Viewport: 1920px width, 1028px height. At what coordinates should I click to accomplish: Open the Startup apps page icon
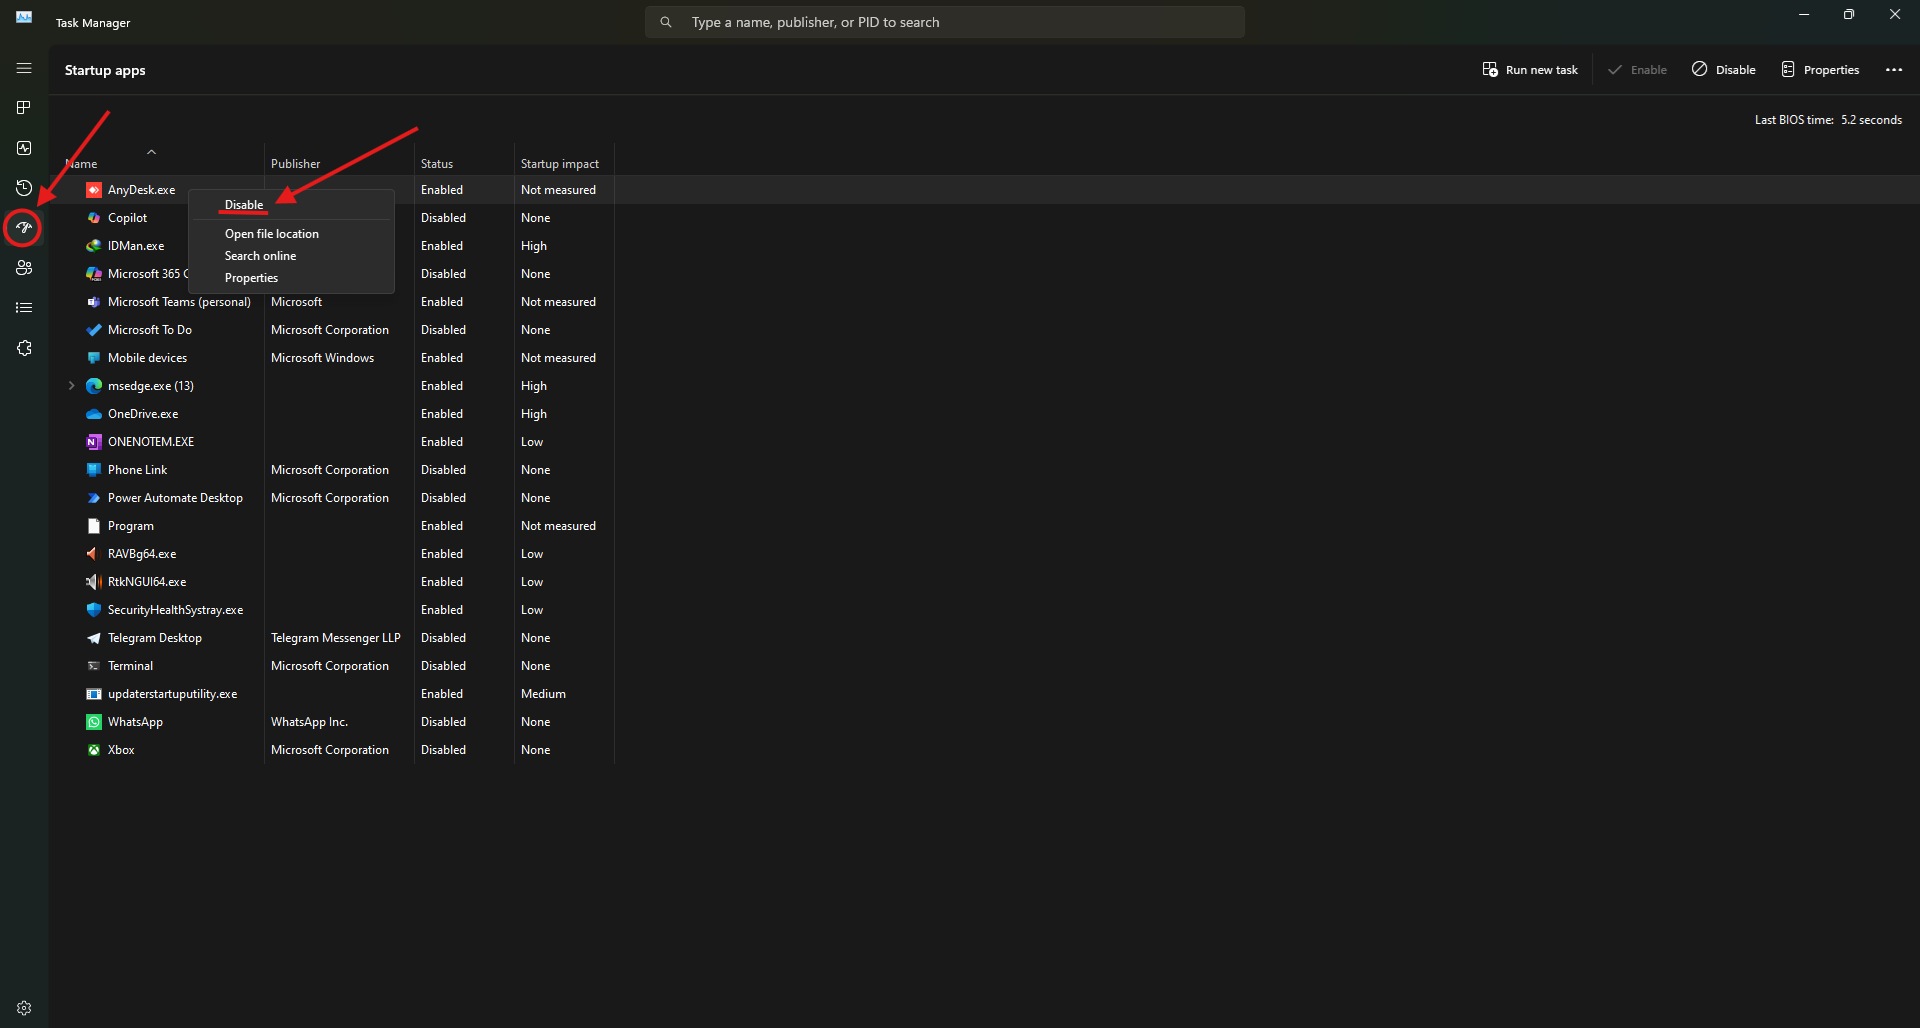click(24, 228)
